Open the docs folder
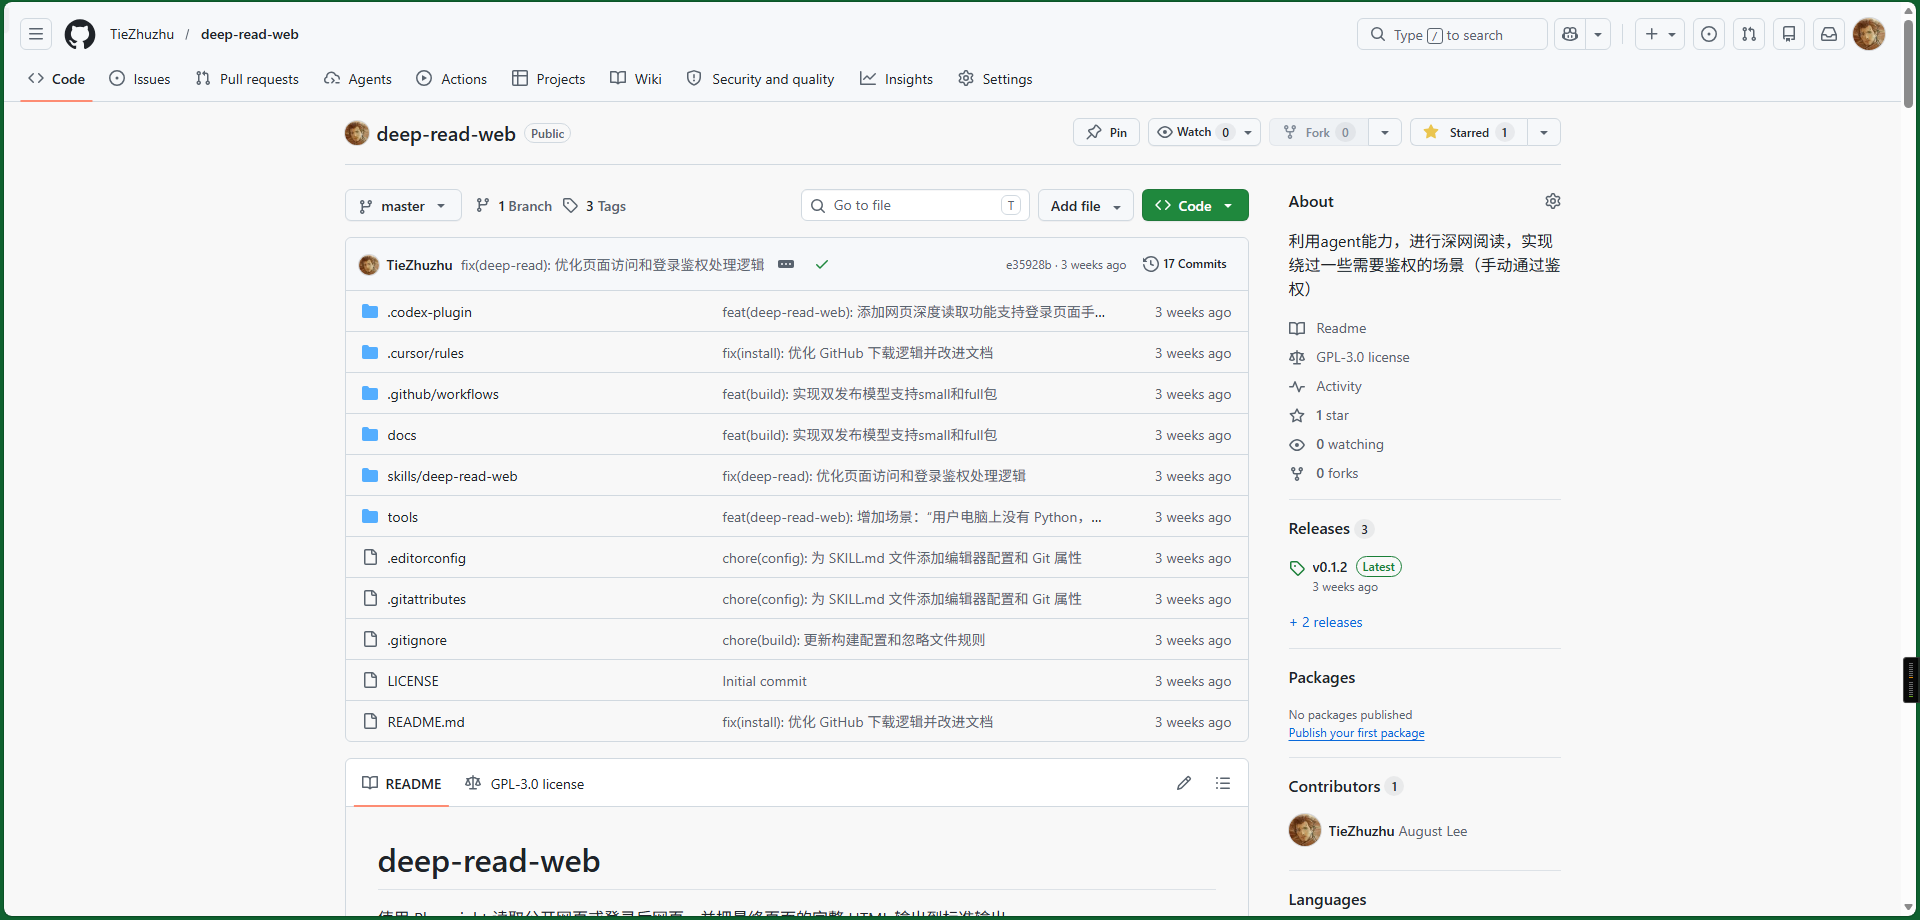 click(x=402, y=435)
